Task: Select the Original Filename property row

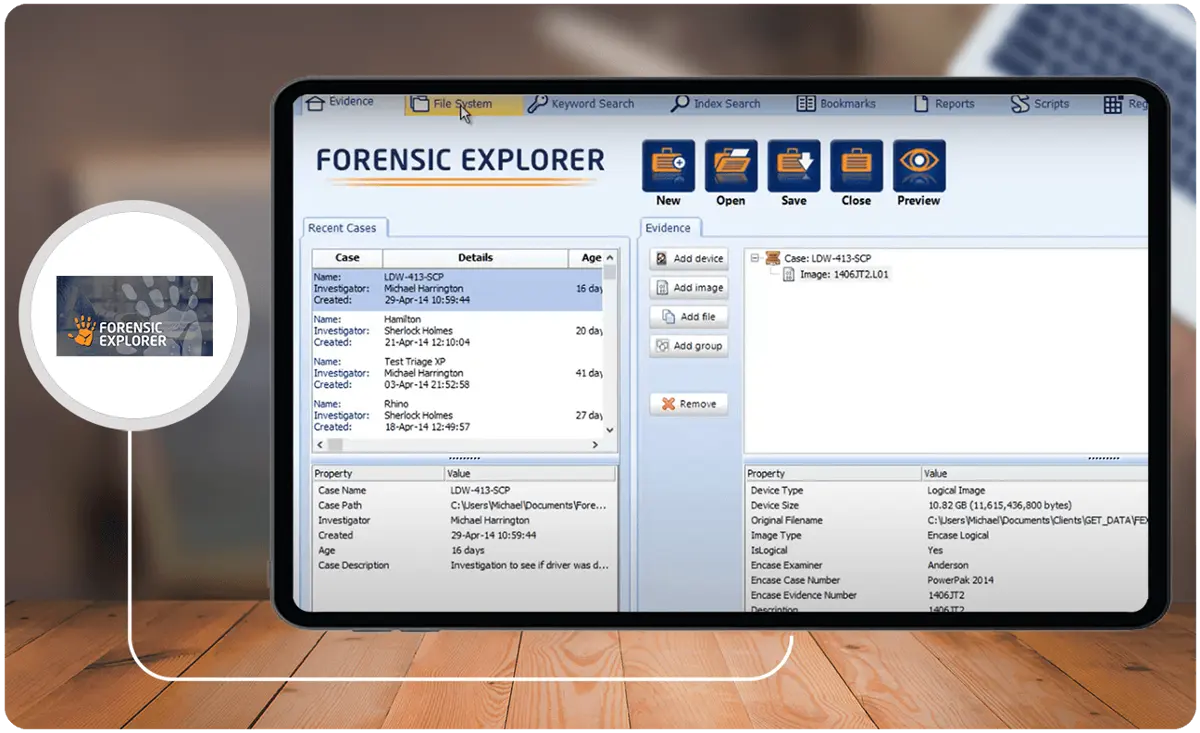Action: tap(946, 521)
